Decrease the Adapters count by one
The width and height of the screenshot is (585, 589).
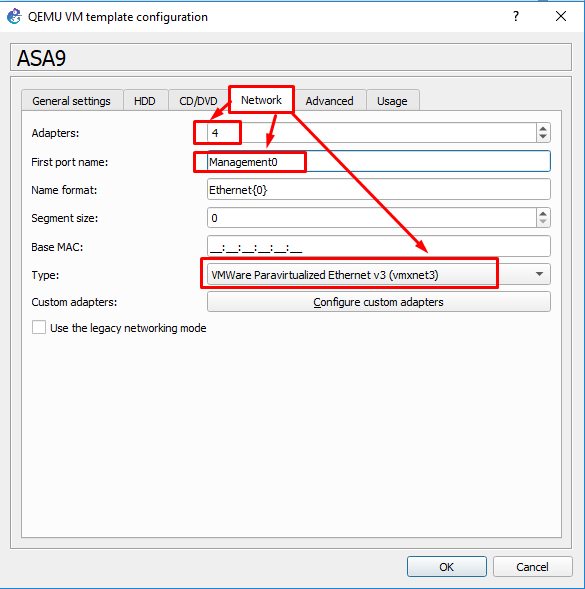coord(543,137)
